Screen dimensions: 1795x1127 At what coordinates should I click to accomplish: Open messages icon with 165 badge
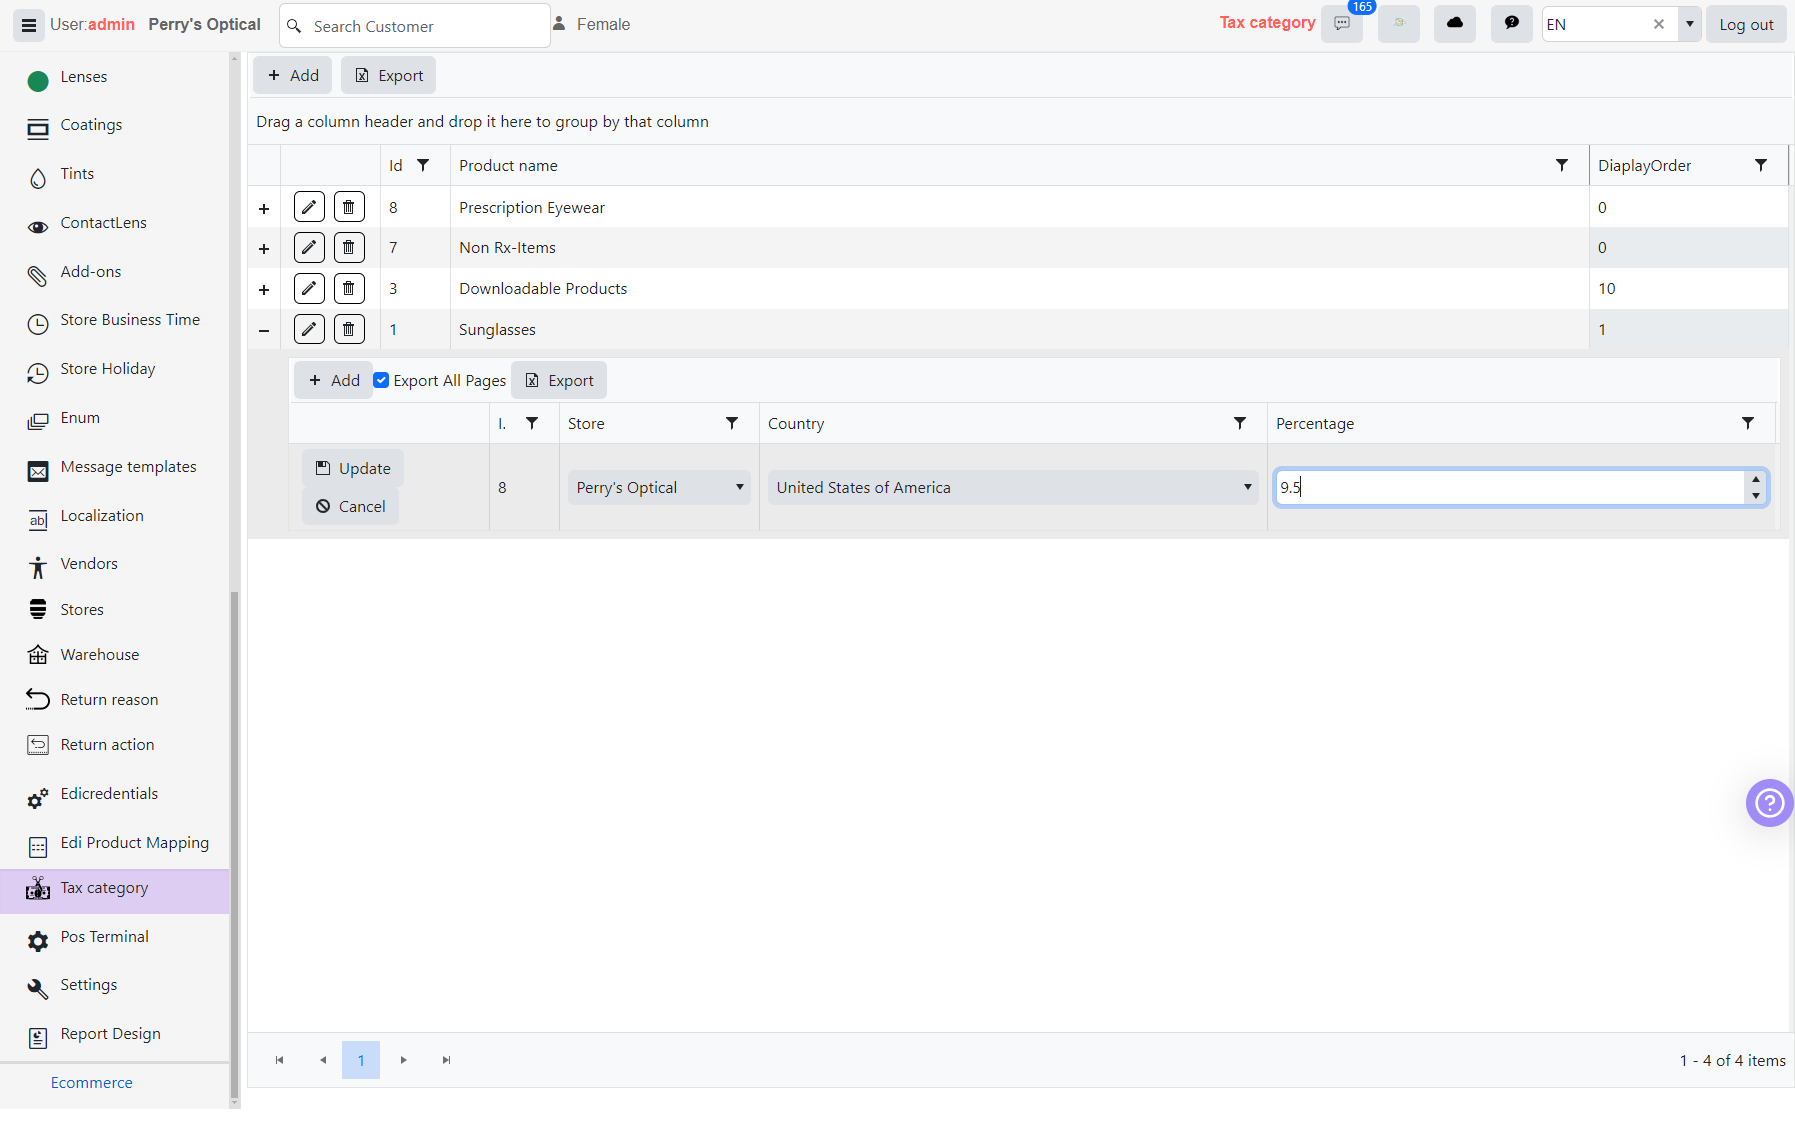[x=1342, y=24]
